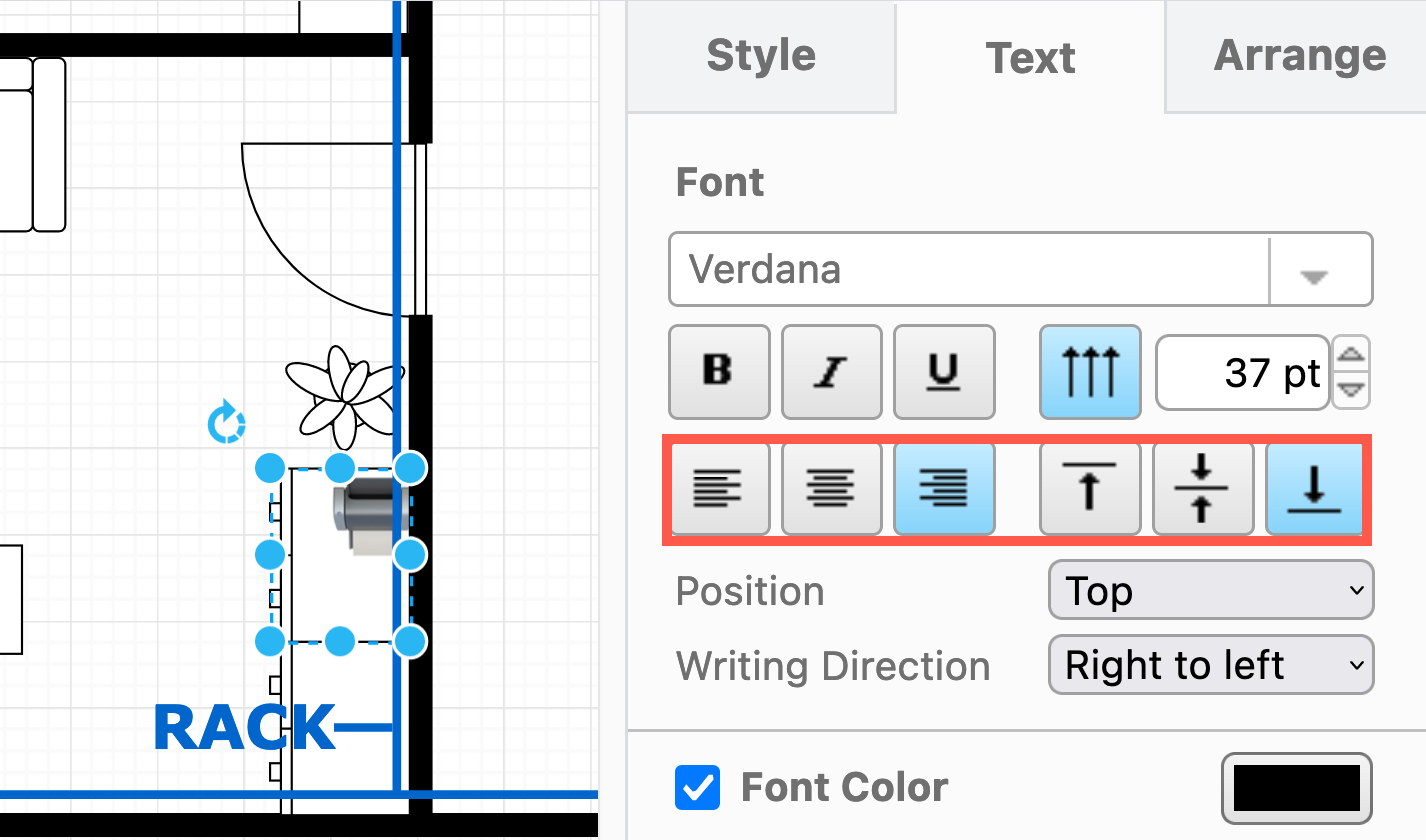Disable right text alignment

[x=943, y=489]
